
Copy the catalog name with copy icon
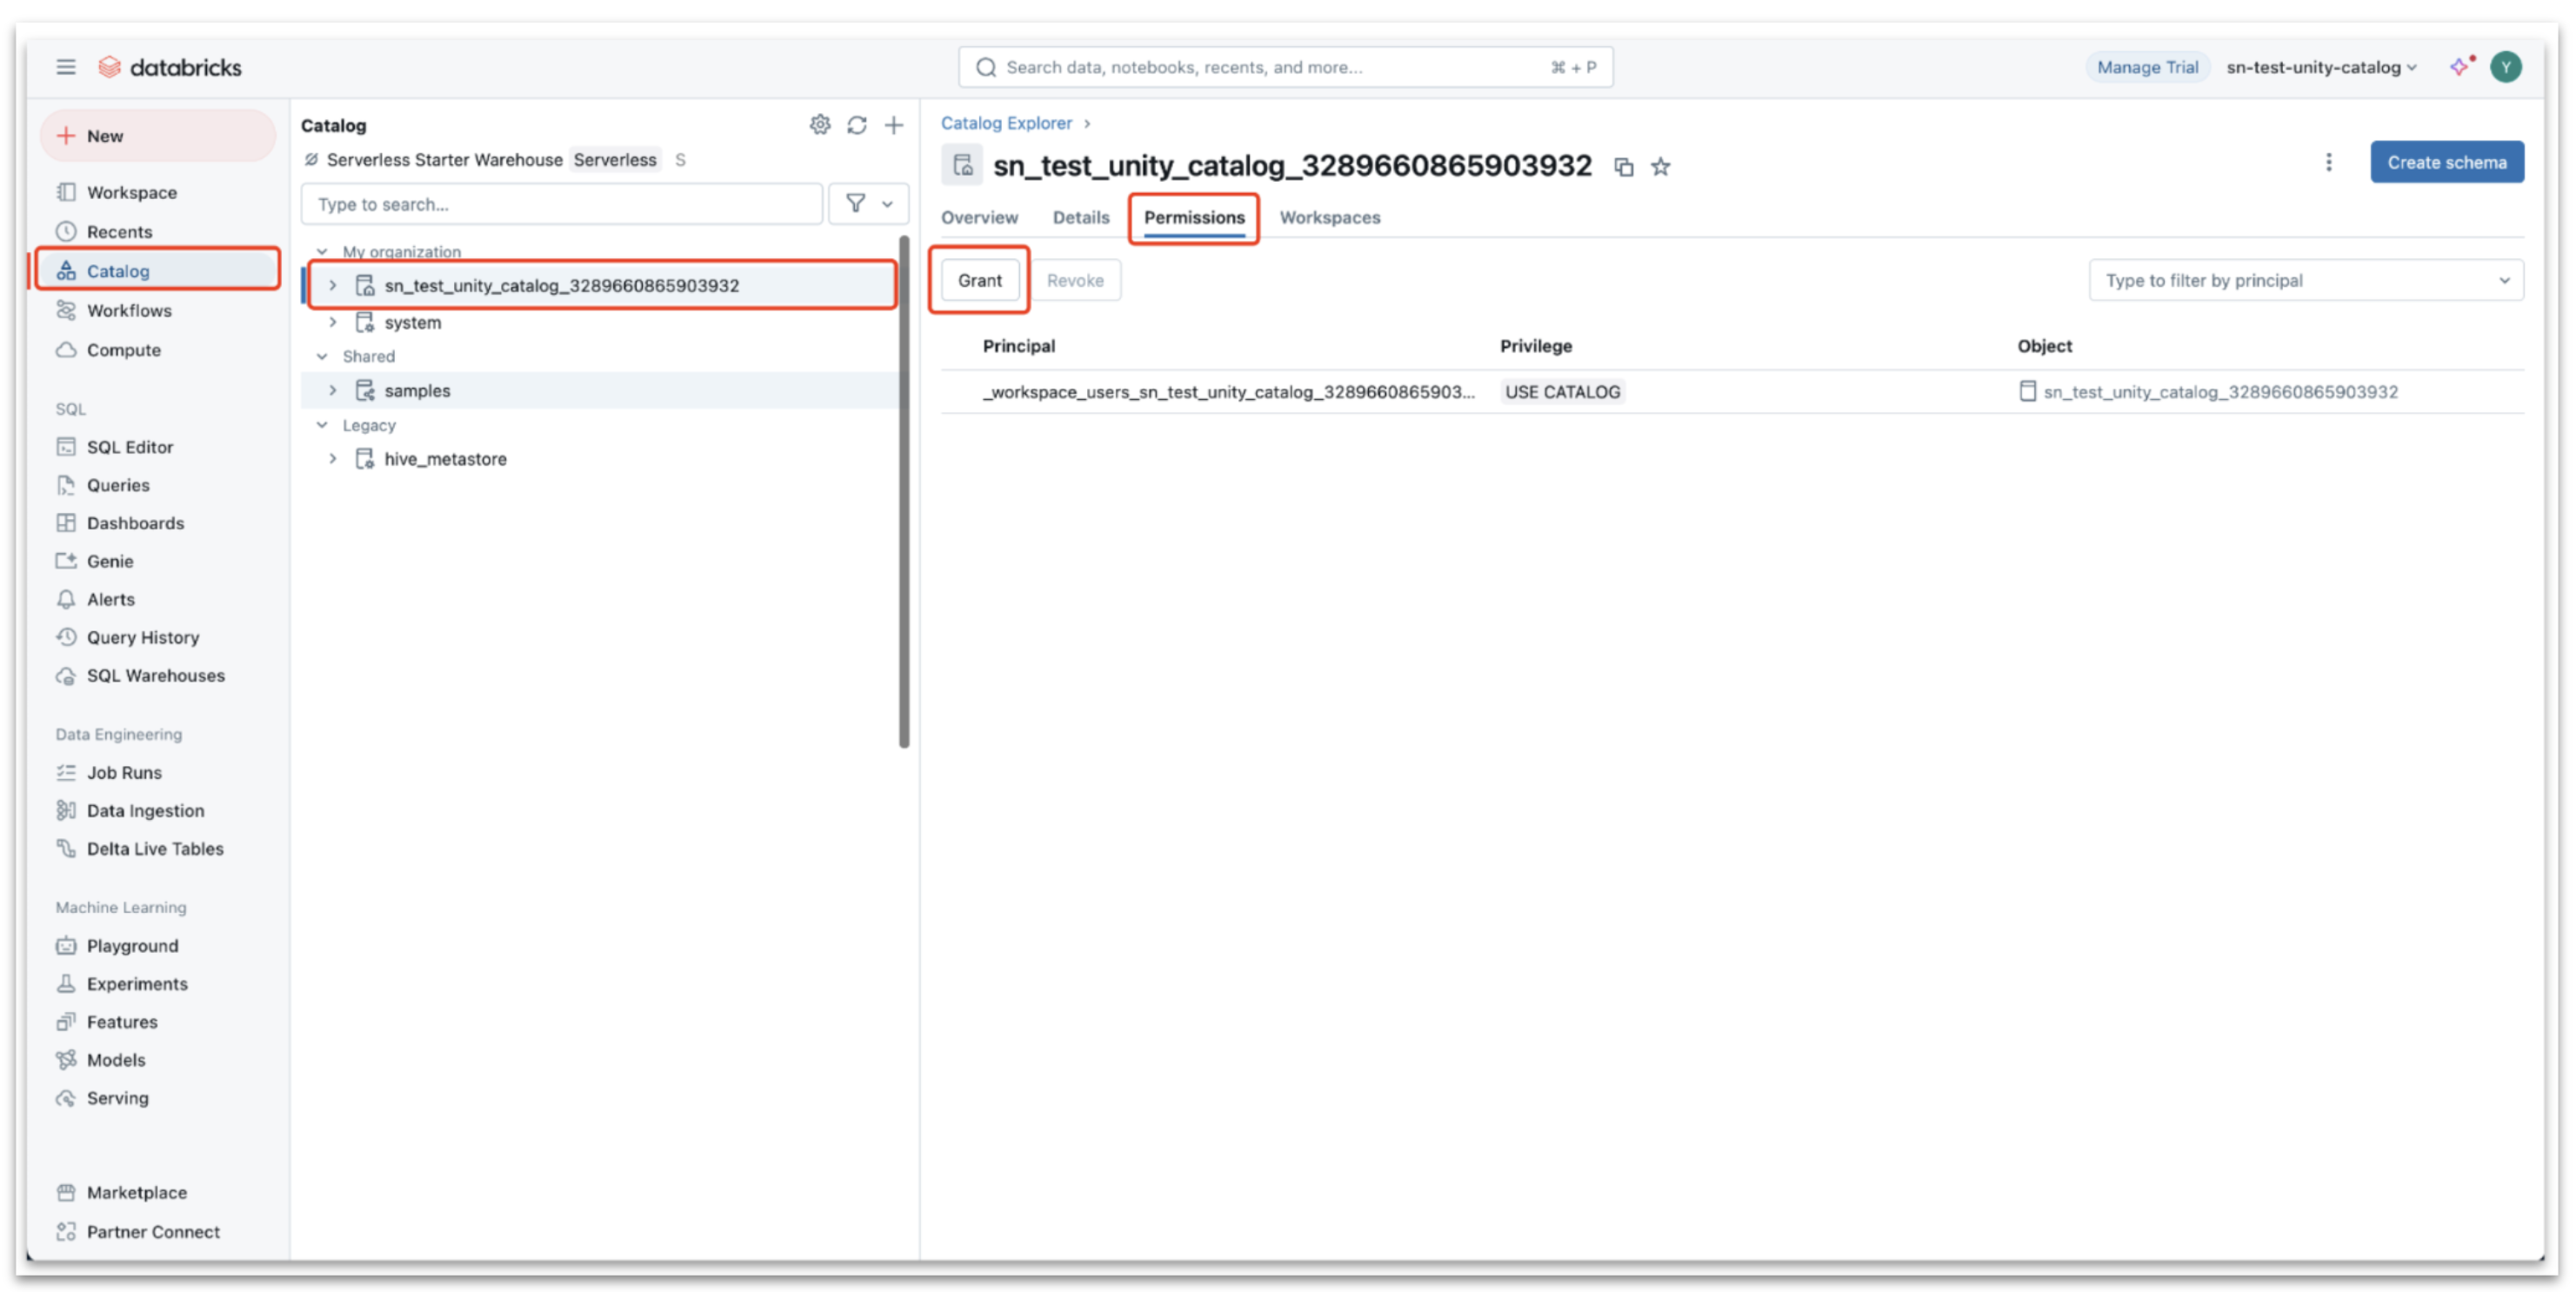pos(1623,166)
